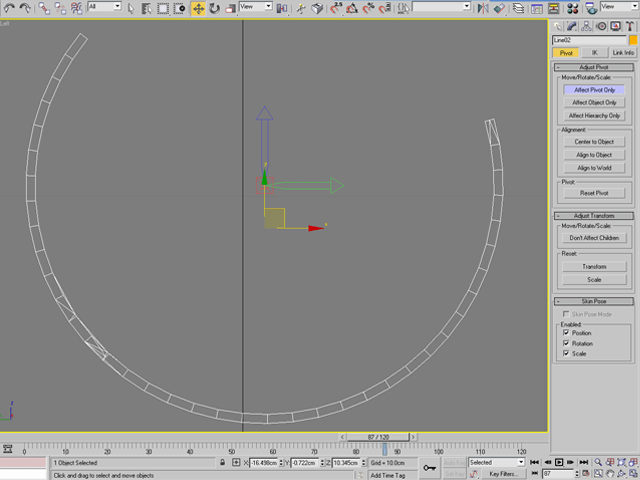The height and width of the screenshot is (480, 640).
Task: Select the Scale tool
Action: 231,8
